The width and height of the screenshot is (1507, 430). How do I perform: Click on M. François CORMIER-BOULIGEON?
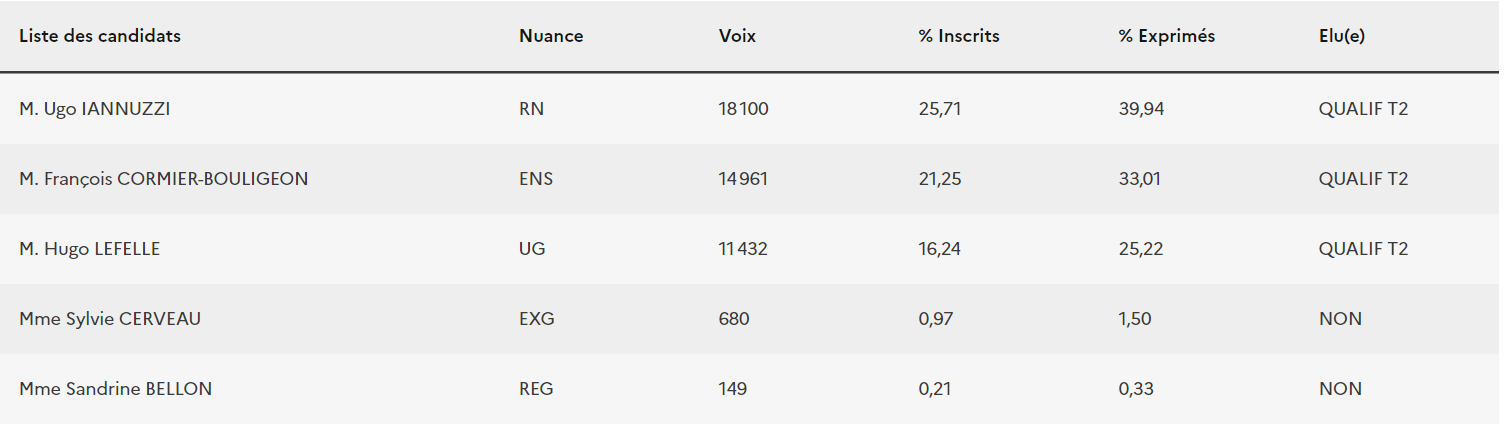coord(164,179)
